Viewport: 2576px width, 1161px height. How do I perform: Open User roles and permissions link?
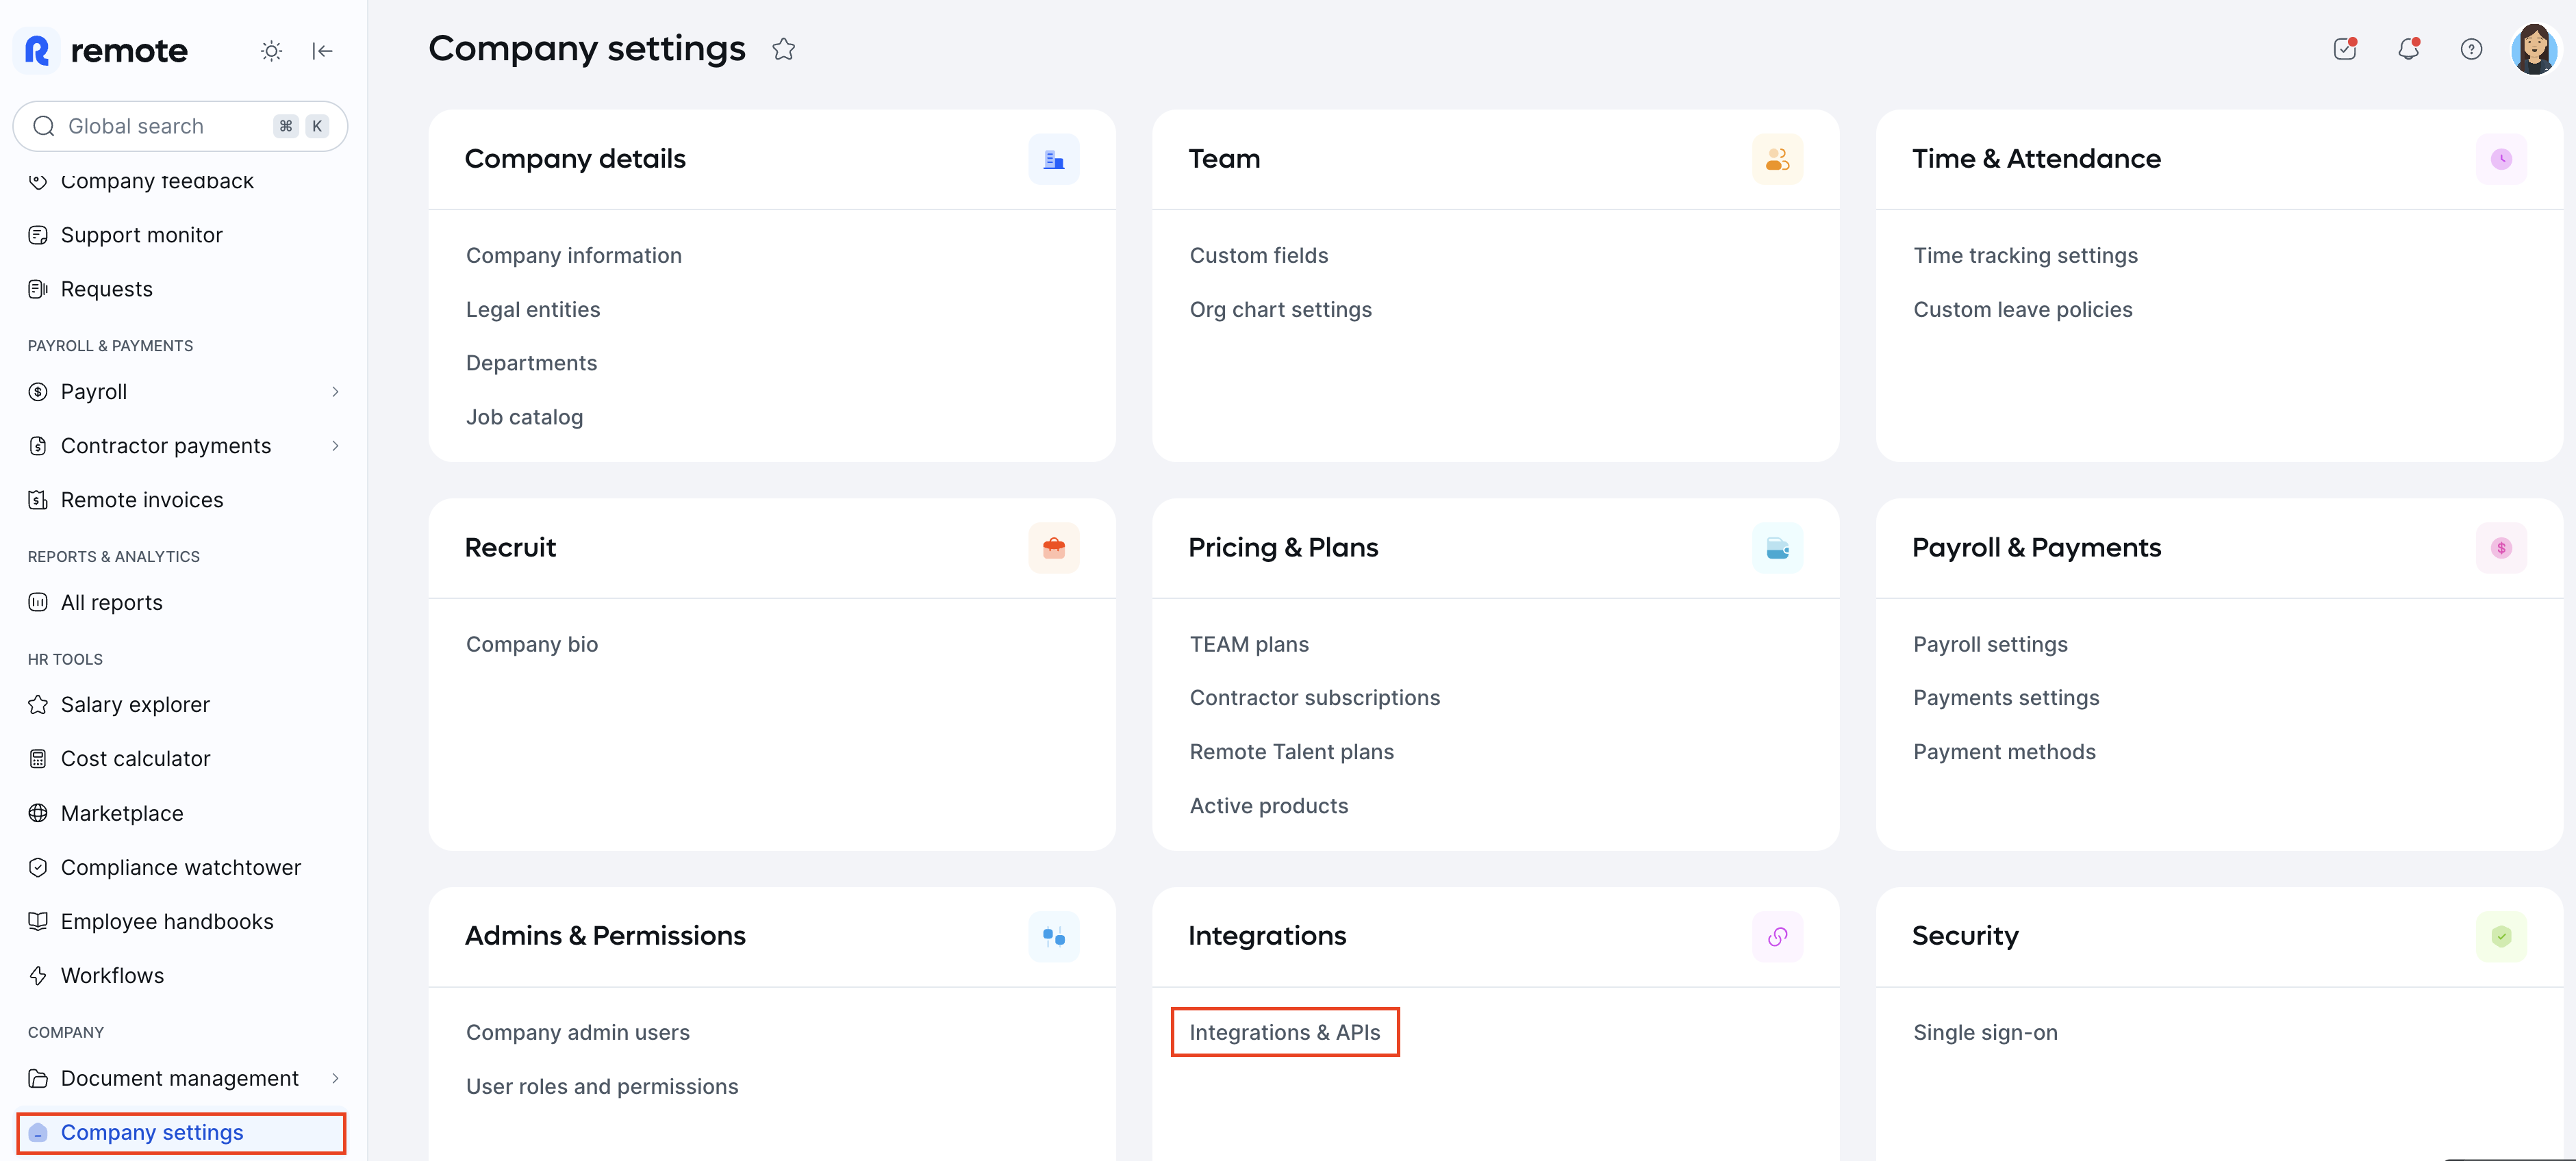(x=602, y=1086)
